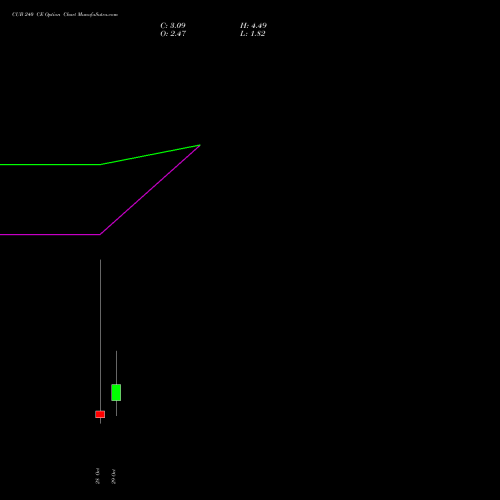
Task: Click the flat segment of the magenta line
Action: coord(50,235)
